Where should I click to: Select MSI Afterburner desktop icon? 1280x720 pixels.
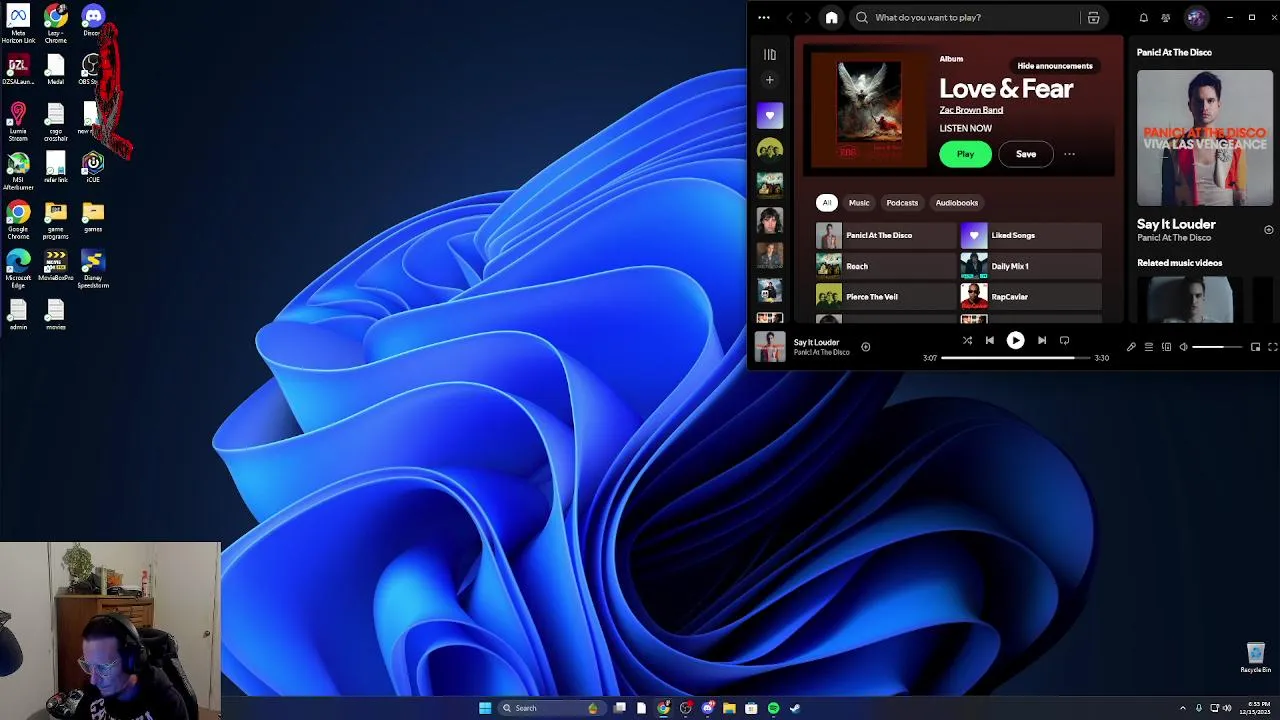pos(18,171)
